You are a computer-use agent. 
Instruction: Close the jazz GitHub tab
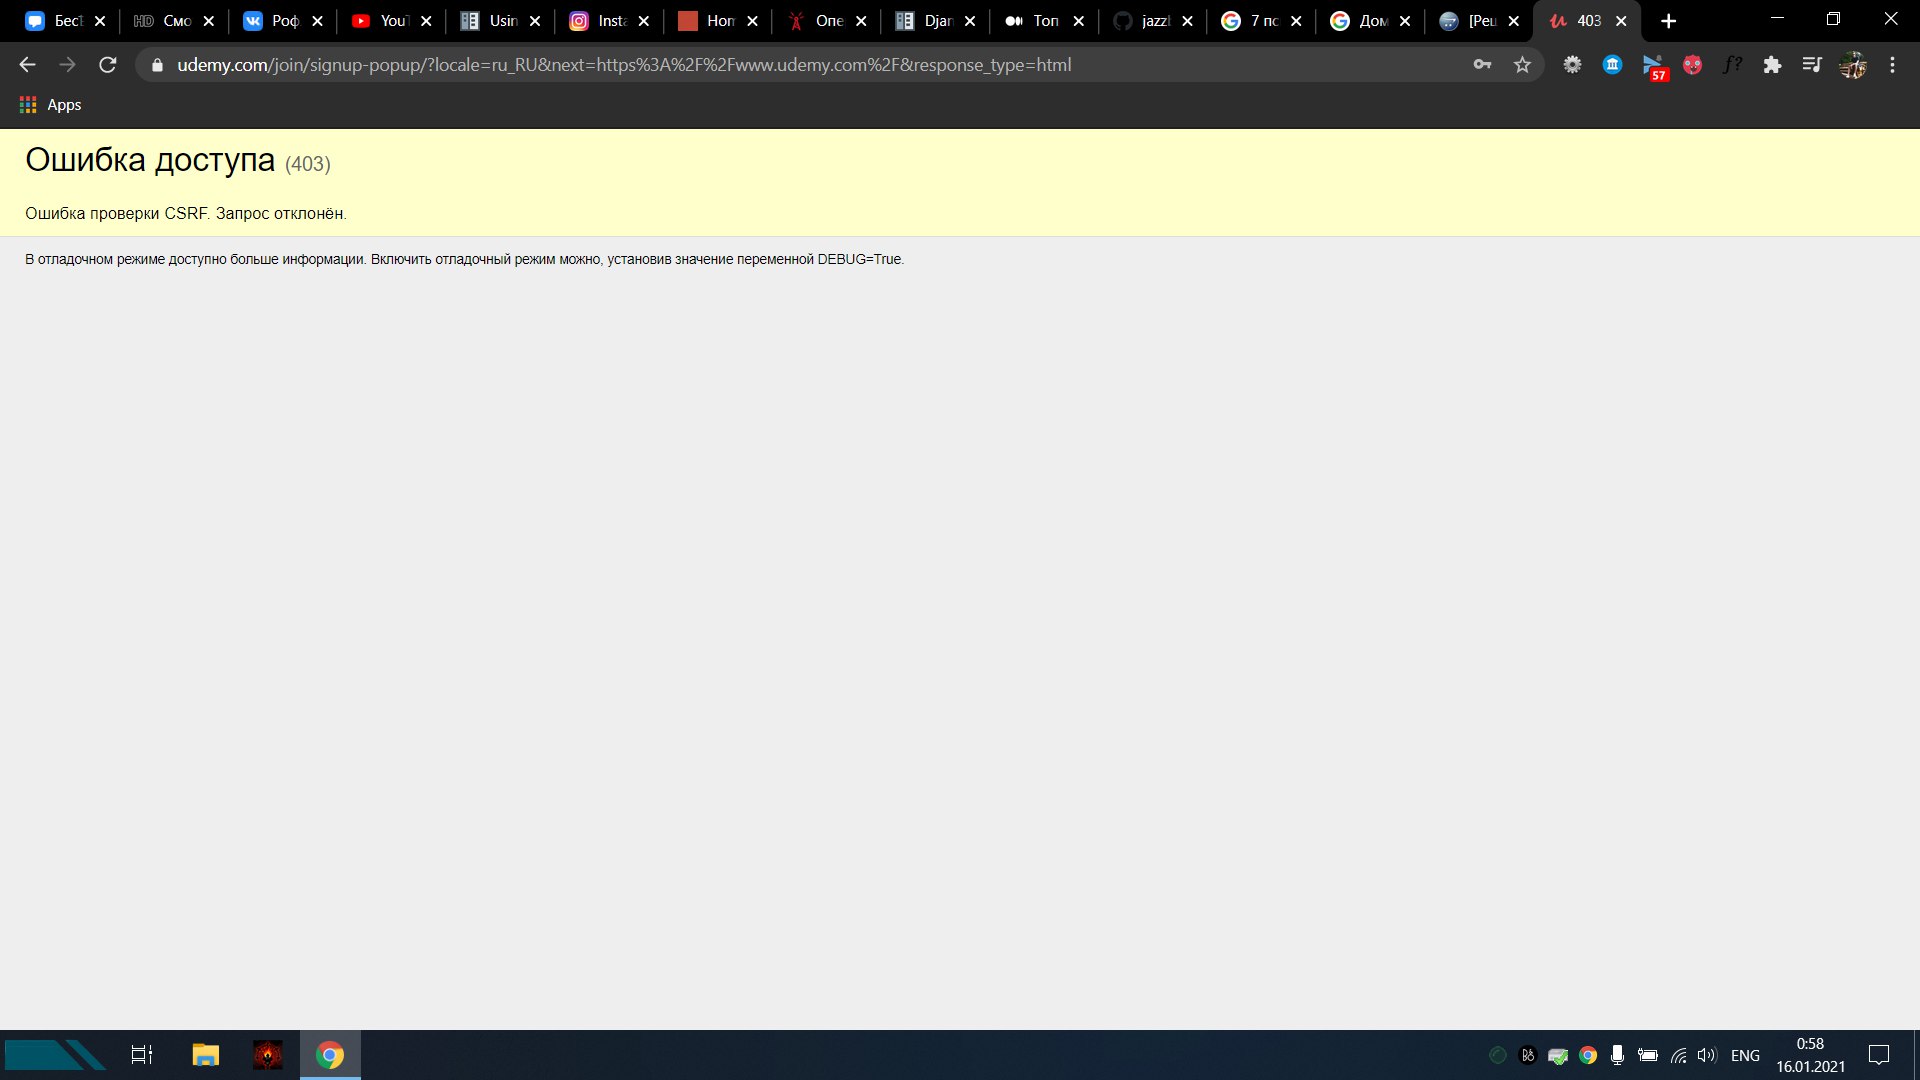(x=1187, y=21)
